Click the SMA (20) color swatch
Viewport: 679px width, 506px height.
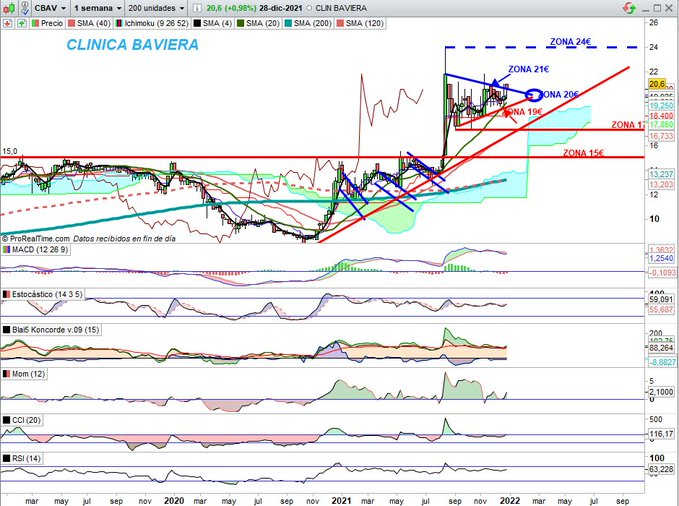tap(240, 23)
